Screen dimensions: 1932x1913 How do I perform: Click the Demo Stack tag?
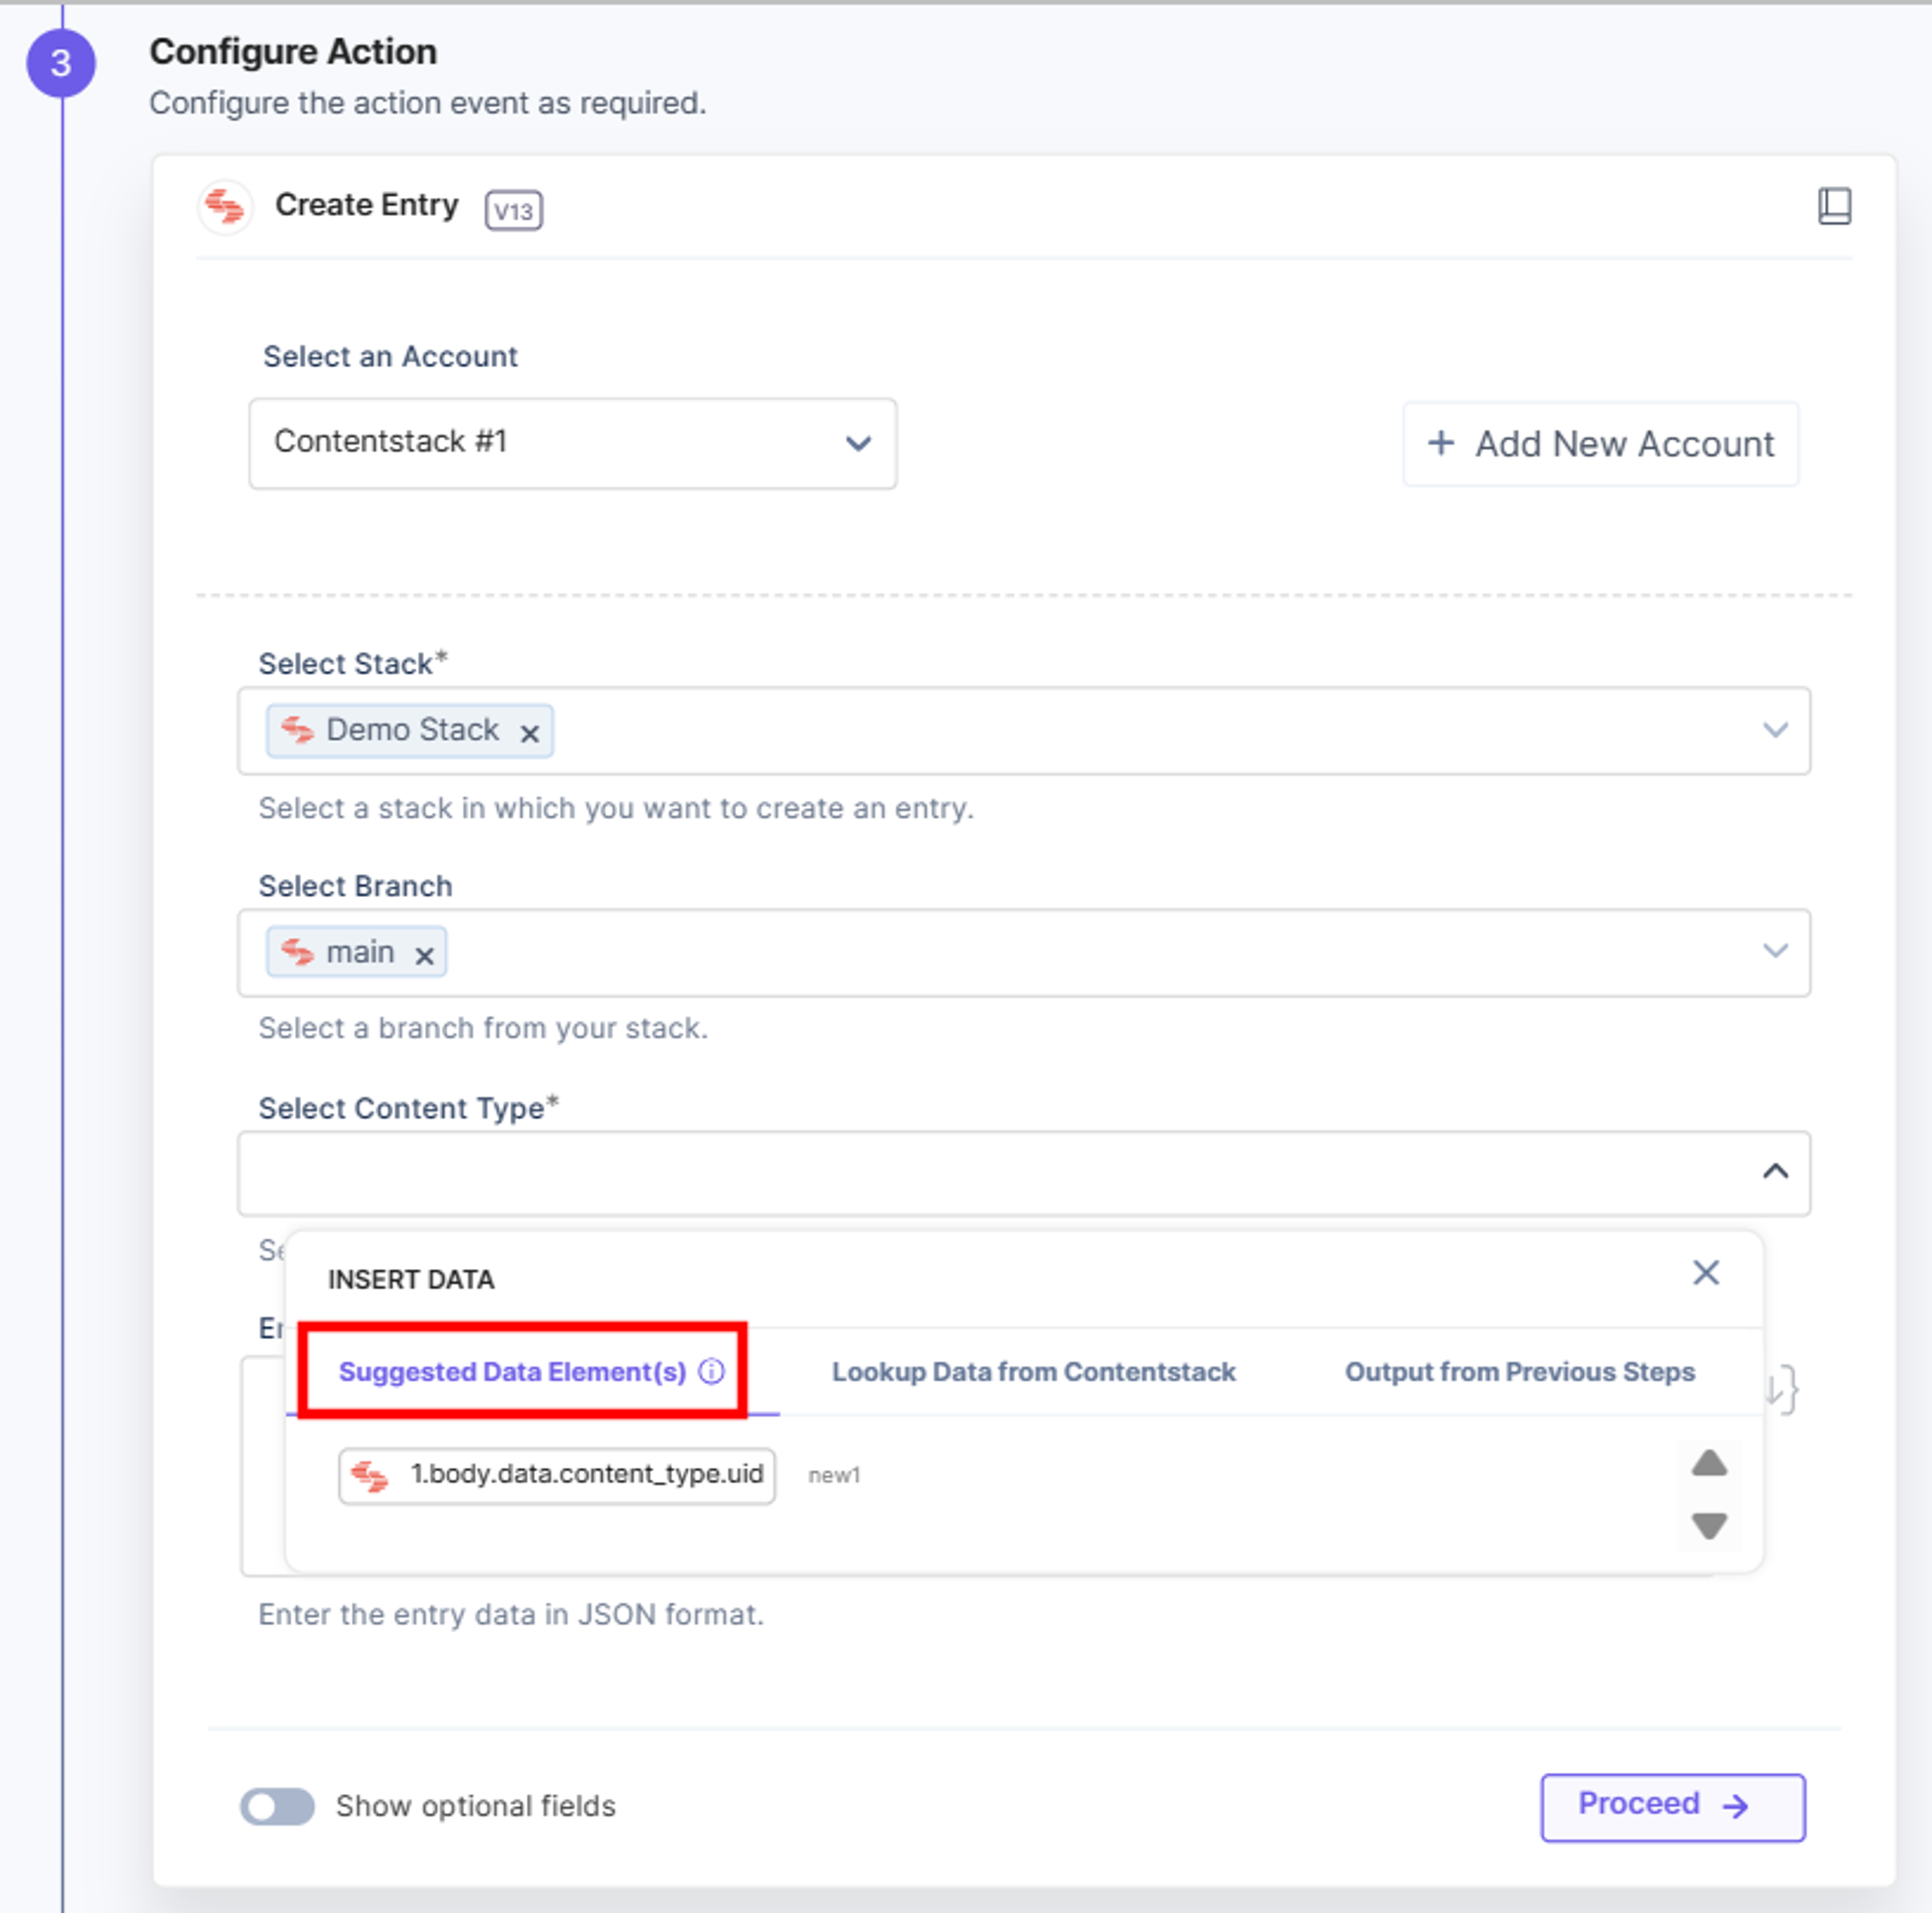click(409, 731)
